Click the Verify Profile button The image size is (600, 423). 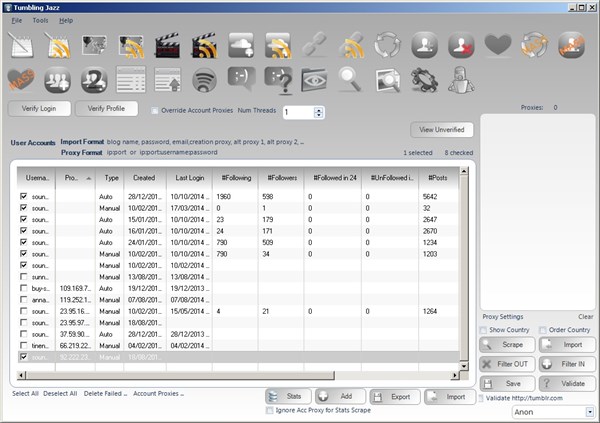(x=106, y=109)
